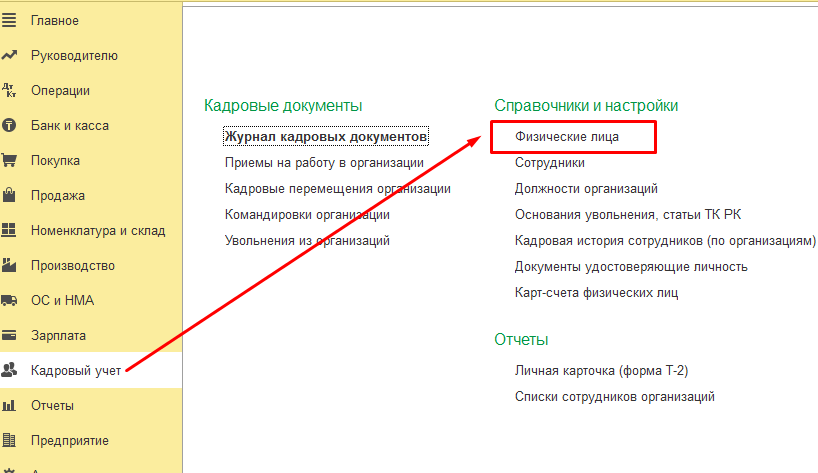Click the hamburger icon beside Главное
Image resolution: width=818 pixels, height=473 pixels.
coord(10,21)
